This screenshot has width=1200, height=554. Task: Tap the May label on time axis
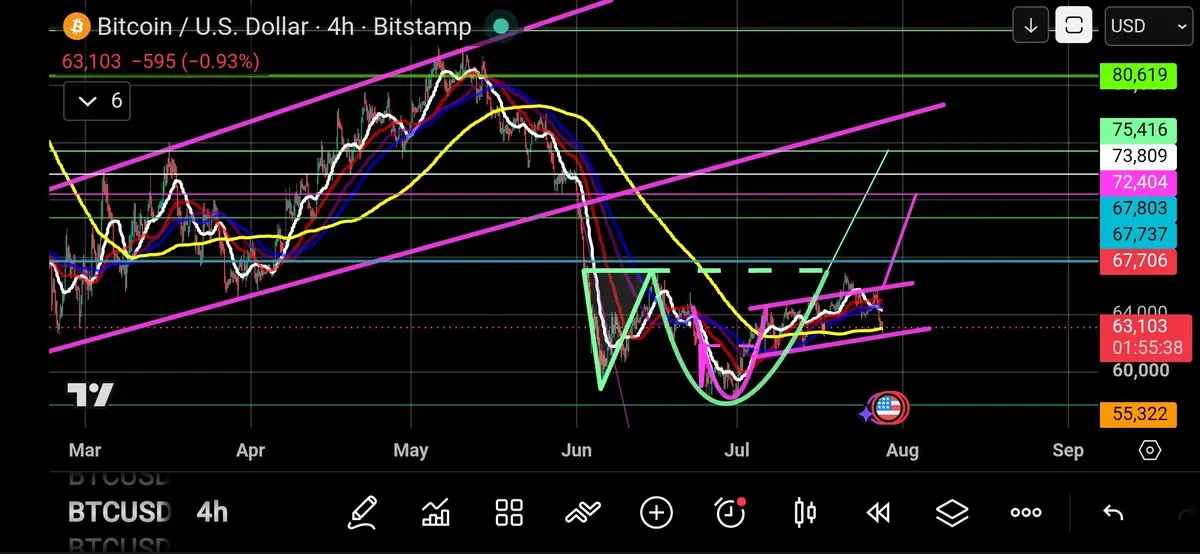(x=410, y=451)
